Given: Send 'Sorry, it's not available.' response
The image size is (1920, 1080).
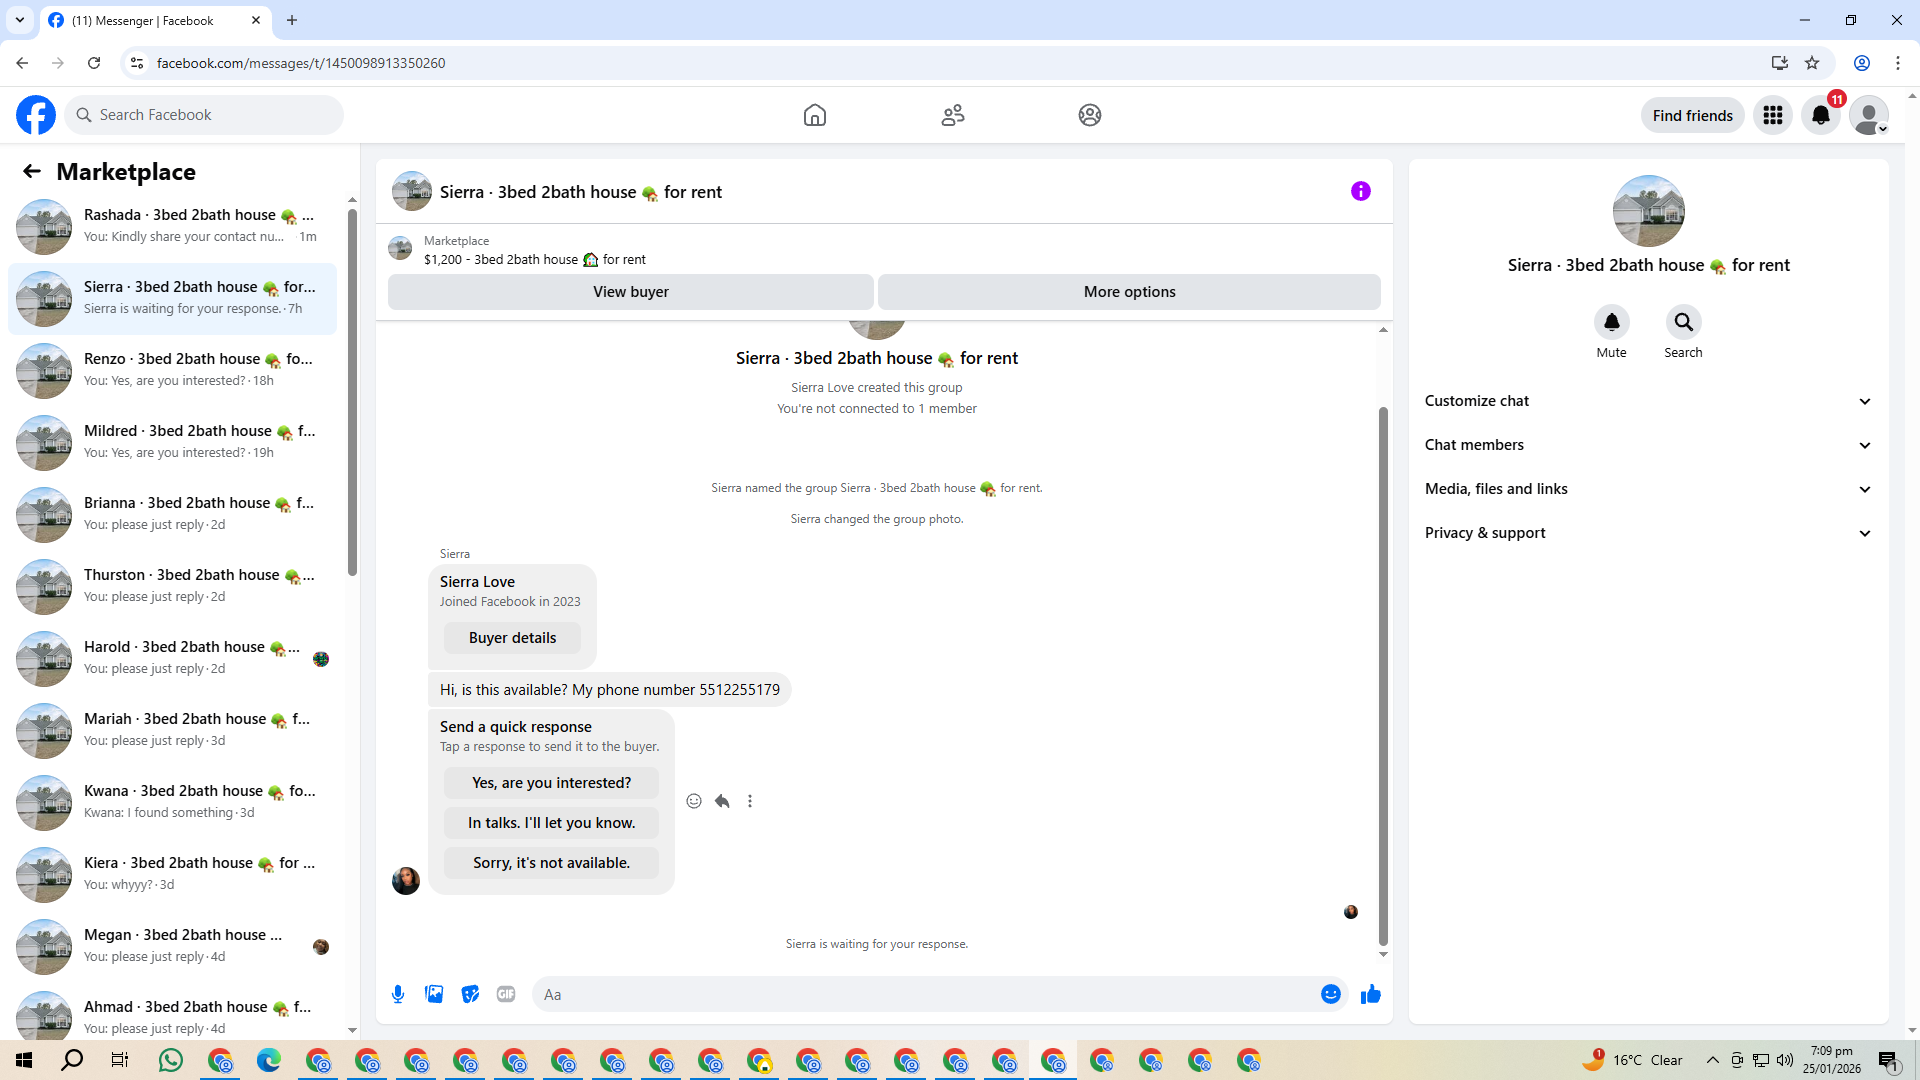Looking at the screenshot, I should click(x=551, y=863).
